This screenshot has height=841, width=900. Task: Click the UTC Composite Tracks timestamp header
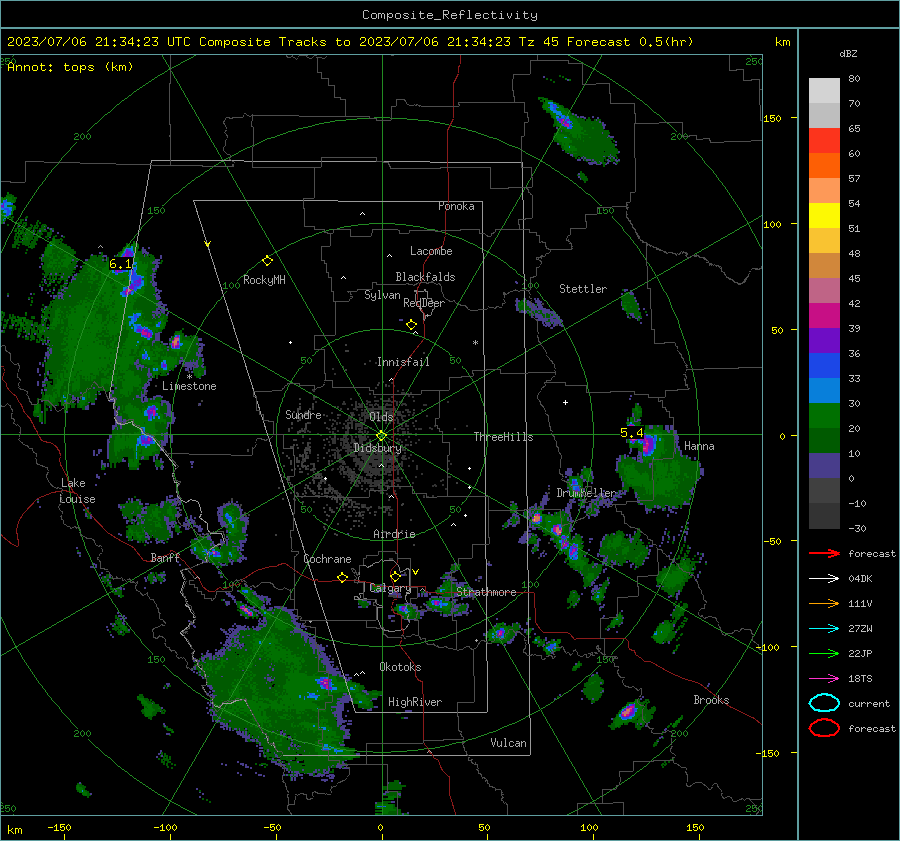coord(350,42)
